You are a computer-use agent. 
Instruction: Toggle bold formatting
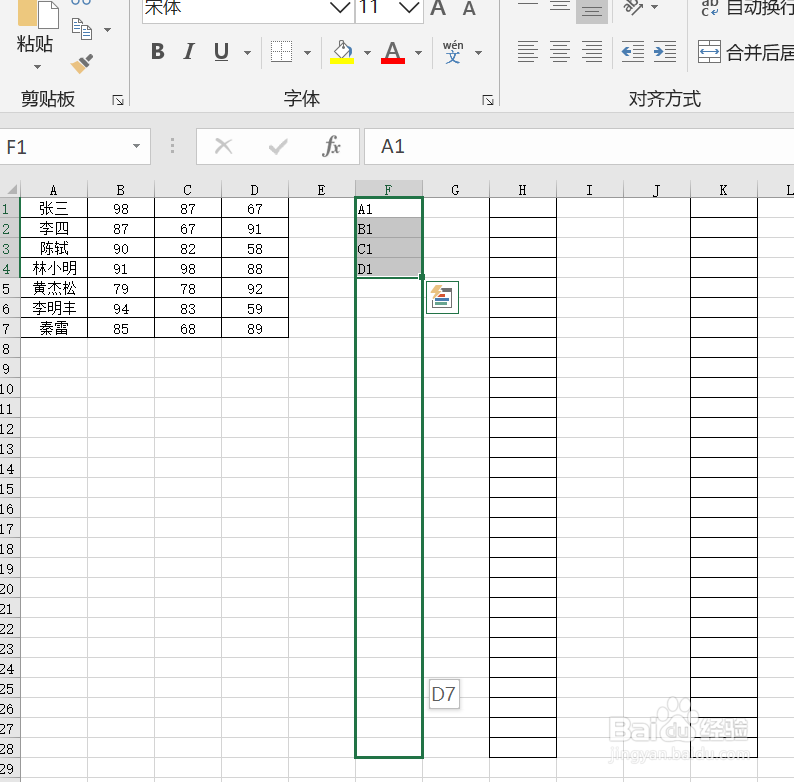[157, 52]
